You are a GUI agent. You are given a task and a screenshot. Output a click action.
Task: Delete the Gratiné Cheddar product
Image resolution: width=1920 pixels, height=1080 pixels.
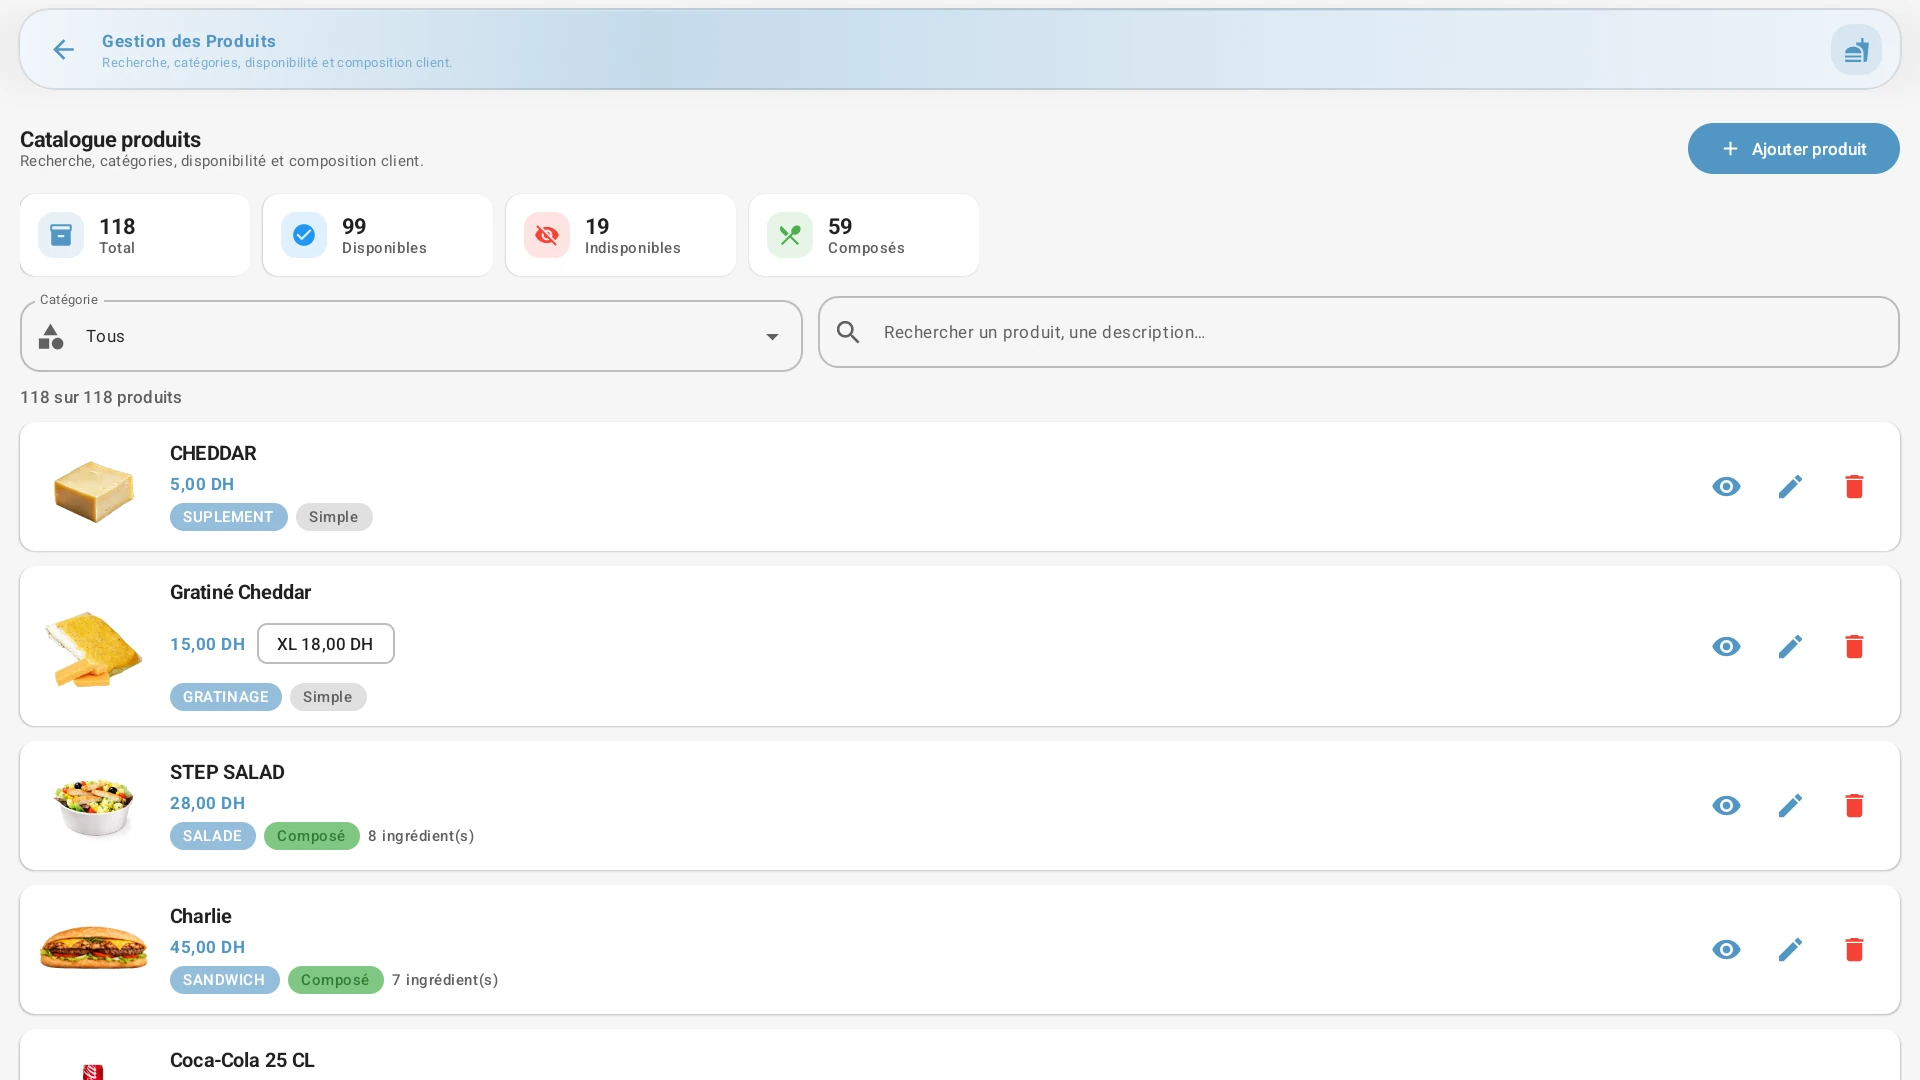1854,647
